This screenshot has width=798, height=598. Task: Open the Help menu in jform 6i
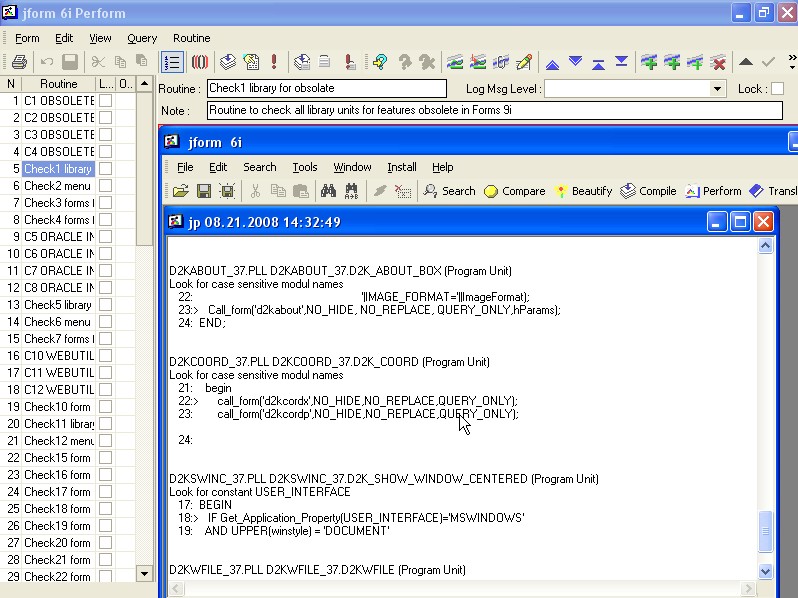(x=443, y=167)
